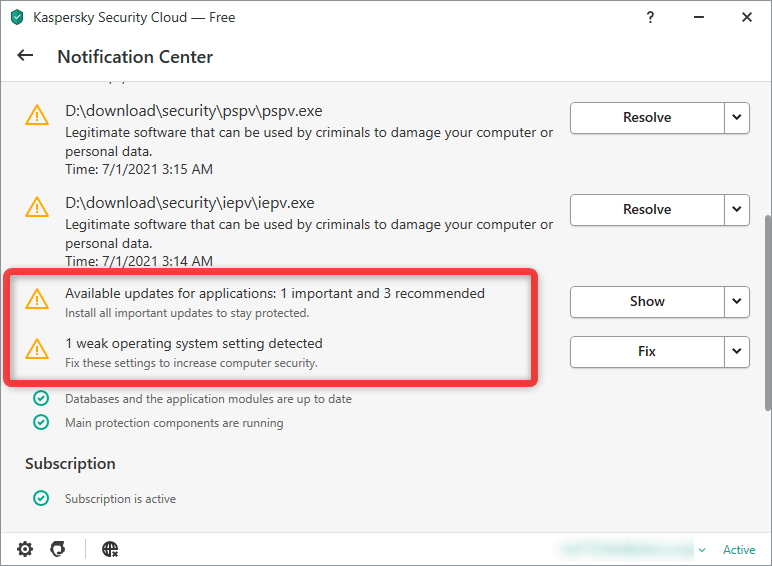Viewport: 772px width, 566px height.
Task: Fix the weak operating system setting
Action: point(647,351)
